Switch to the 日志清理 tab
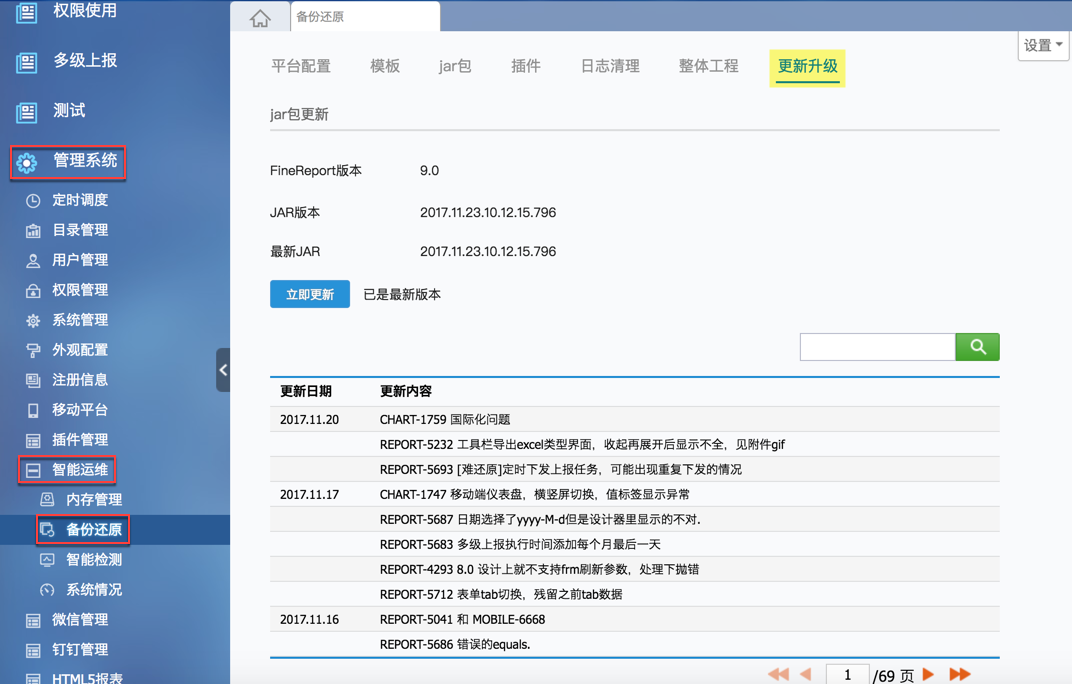The height and width of the screenshot is (684, 1072). (x=610, y=66)
